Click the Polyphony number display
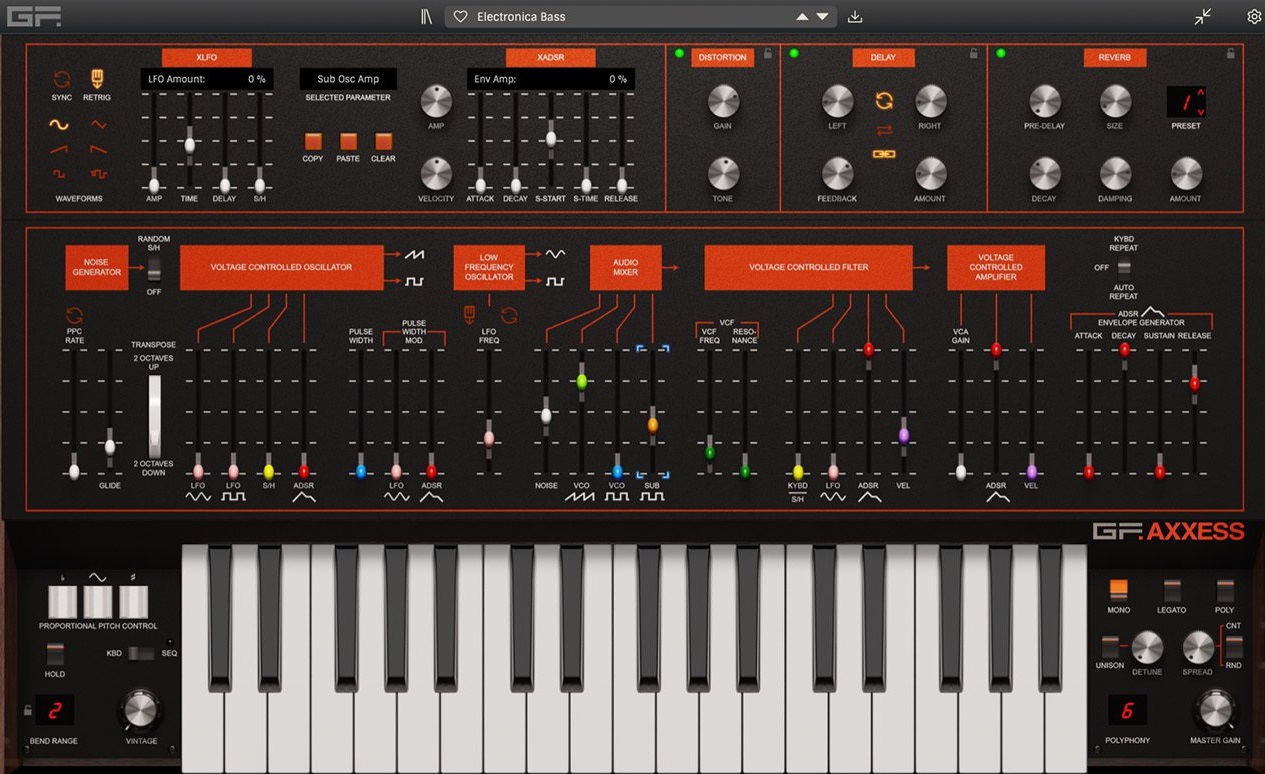 click(x=1127, y=711)
